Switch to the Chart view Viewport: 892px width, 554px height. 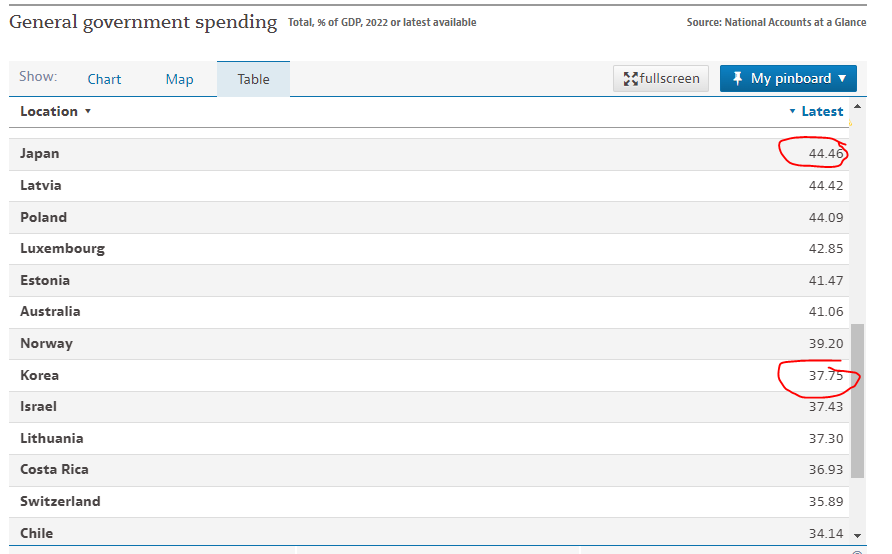click(x=104, y=79)
